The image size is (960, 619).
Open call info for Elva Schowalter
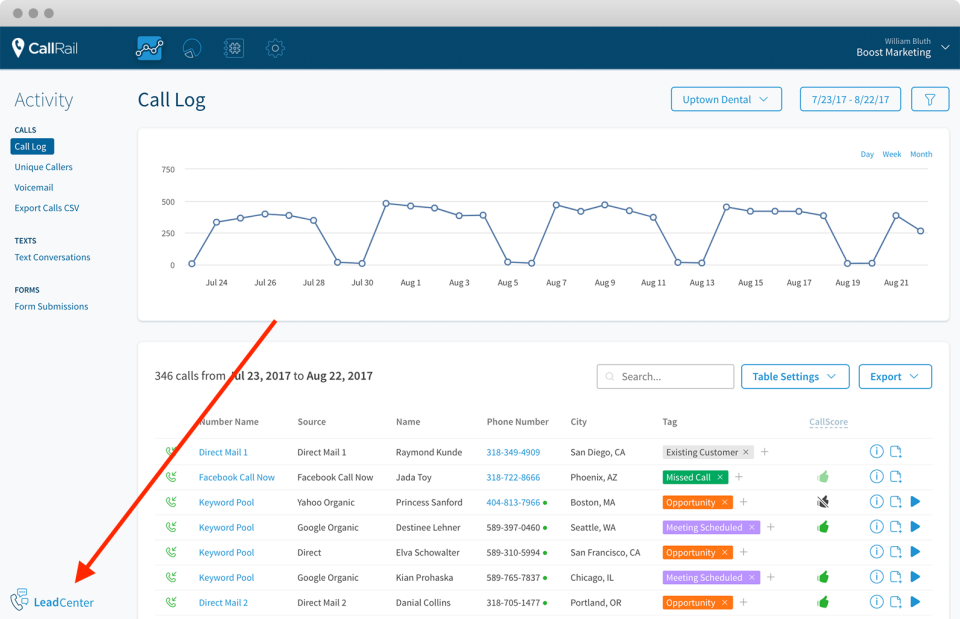click(x=876, y=552)
